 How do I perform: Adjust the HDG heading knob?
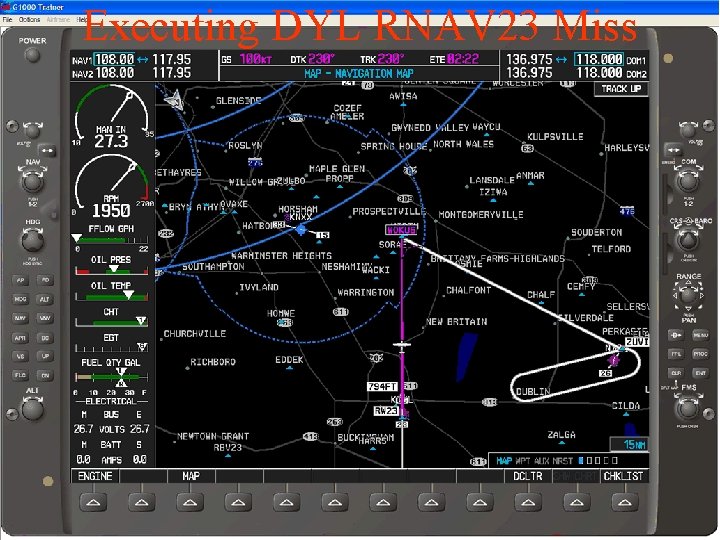click(33, 241)
